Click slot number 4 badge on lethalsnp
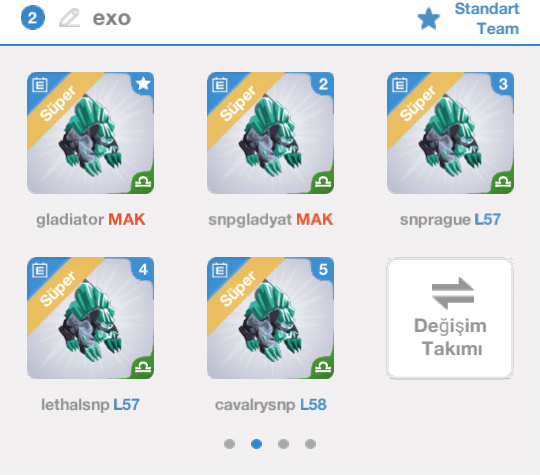The height and width of the screenshot is (475, 540). click(x=143, y=269)
